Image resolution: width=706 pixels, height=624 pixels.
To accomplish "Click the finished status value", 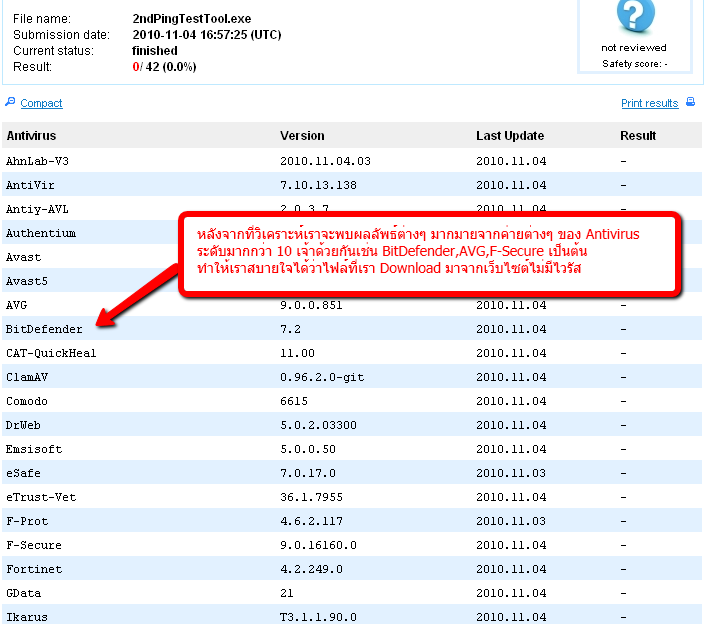I will click(x=155, y=51).
